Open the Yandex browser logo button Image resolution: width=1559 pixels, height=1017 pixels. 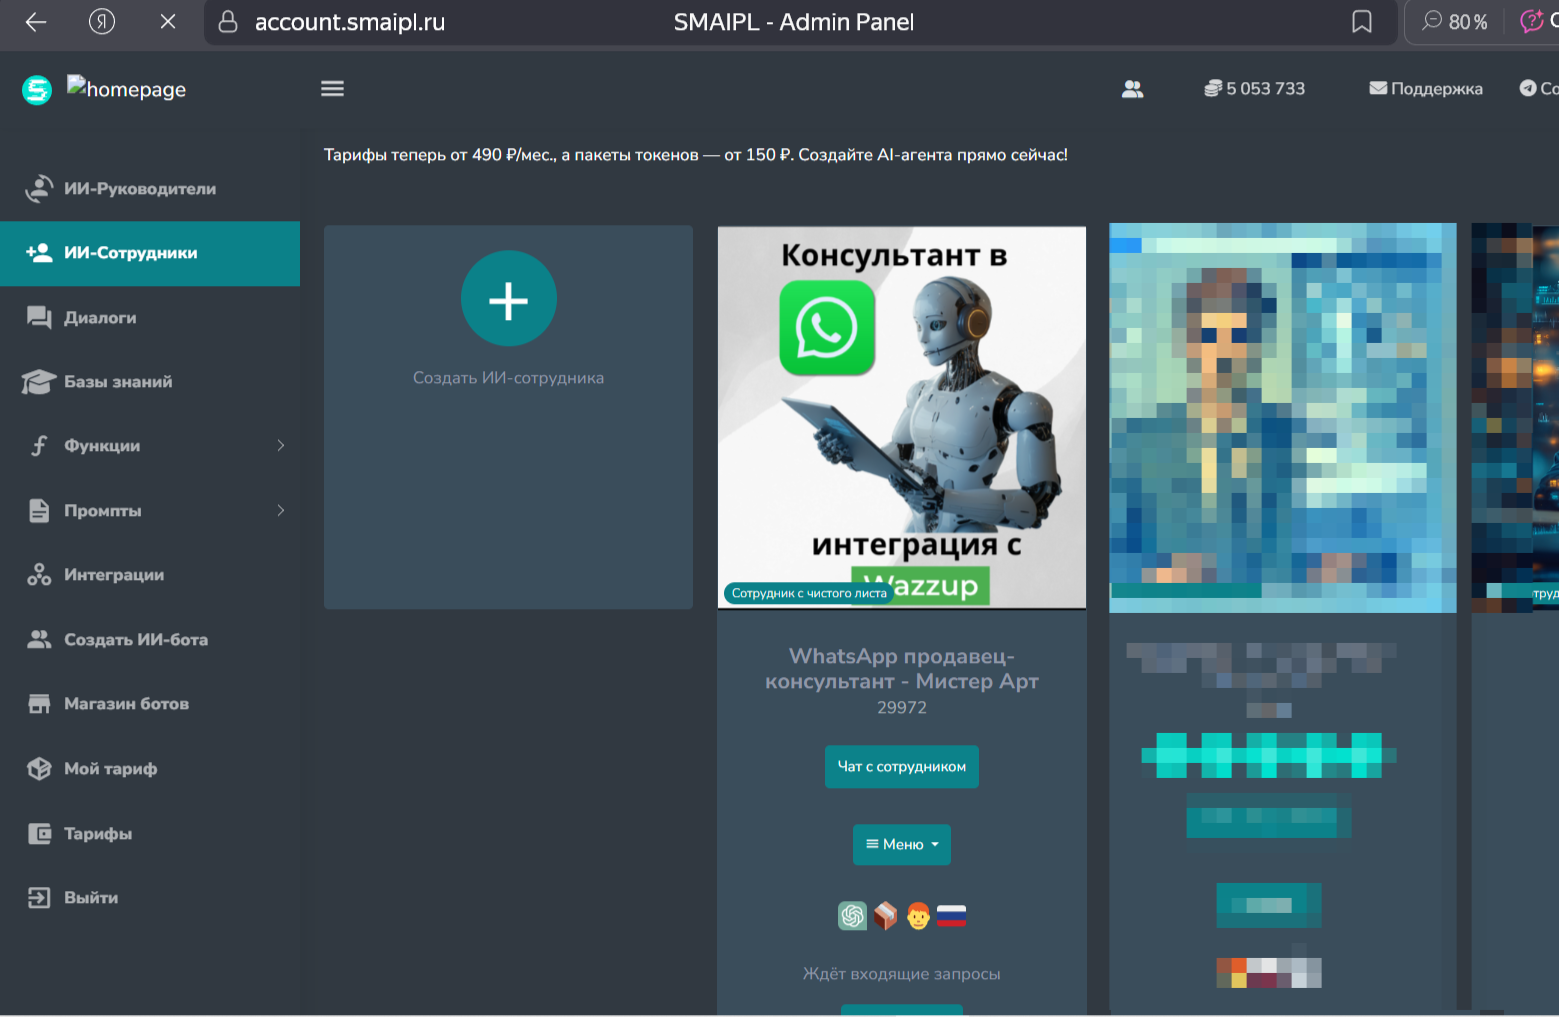(x=102, y=22)
